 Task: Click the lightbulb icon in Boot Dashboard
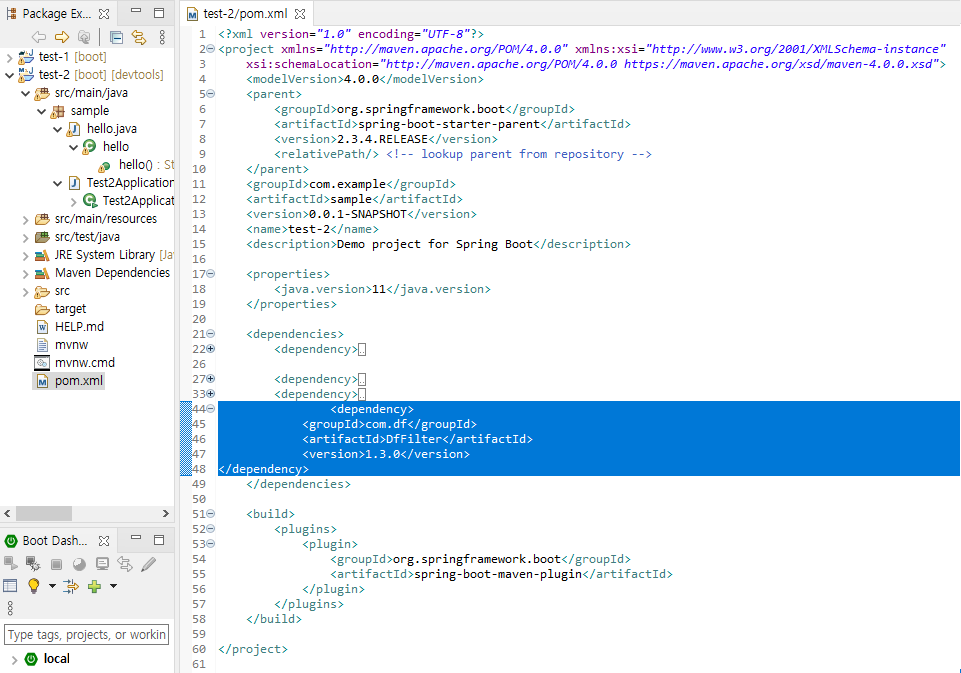pyautogui.click(x=34, y=586)
